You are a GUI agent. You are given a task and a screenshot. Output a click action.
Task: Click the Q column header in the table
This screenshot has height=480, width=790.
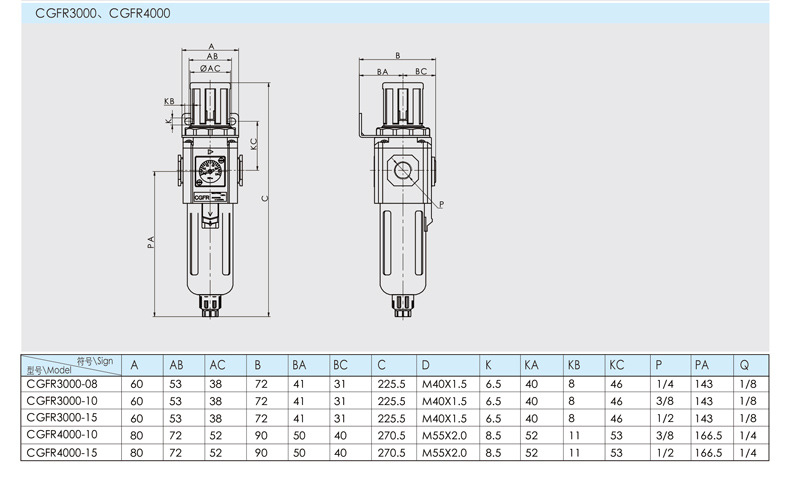pos(745,365)
